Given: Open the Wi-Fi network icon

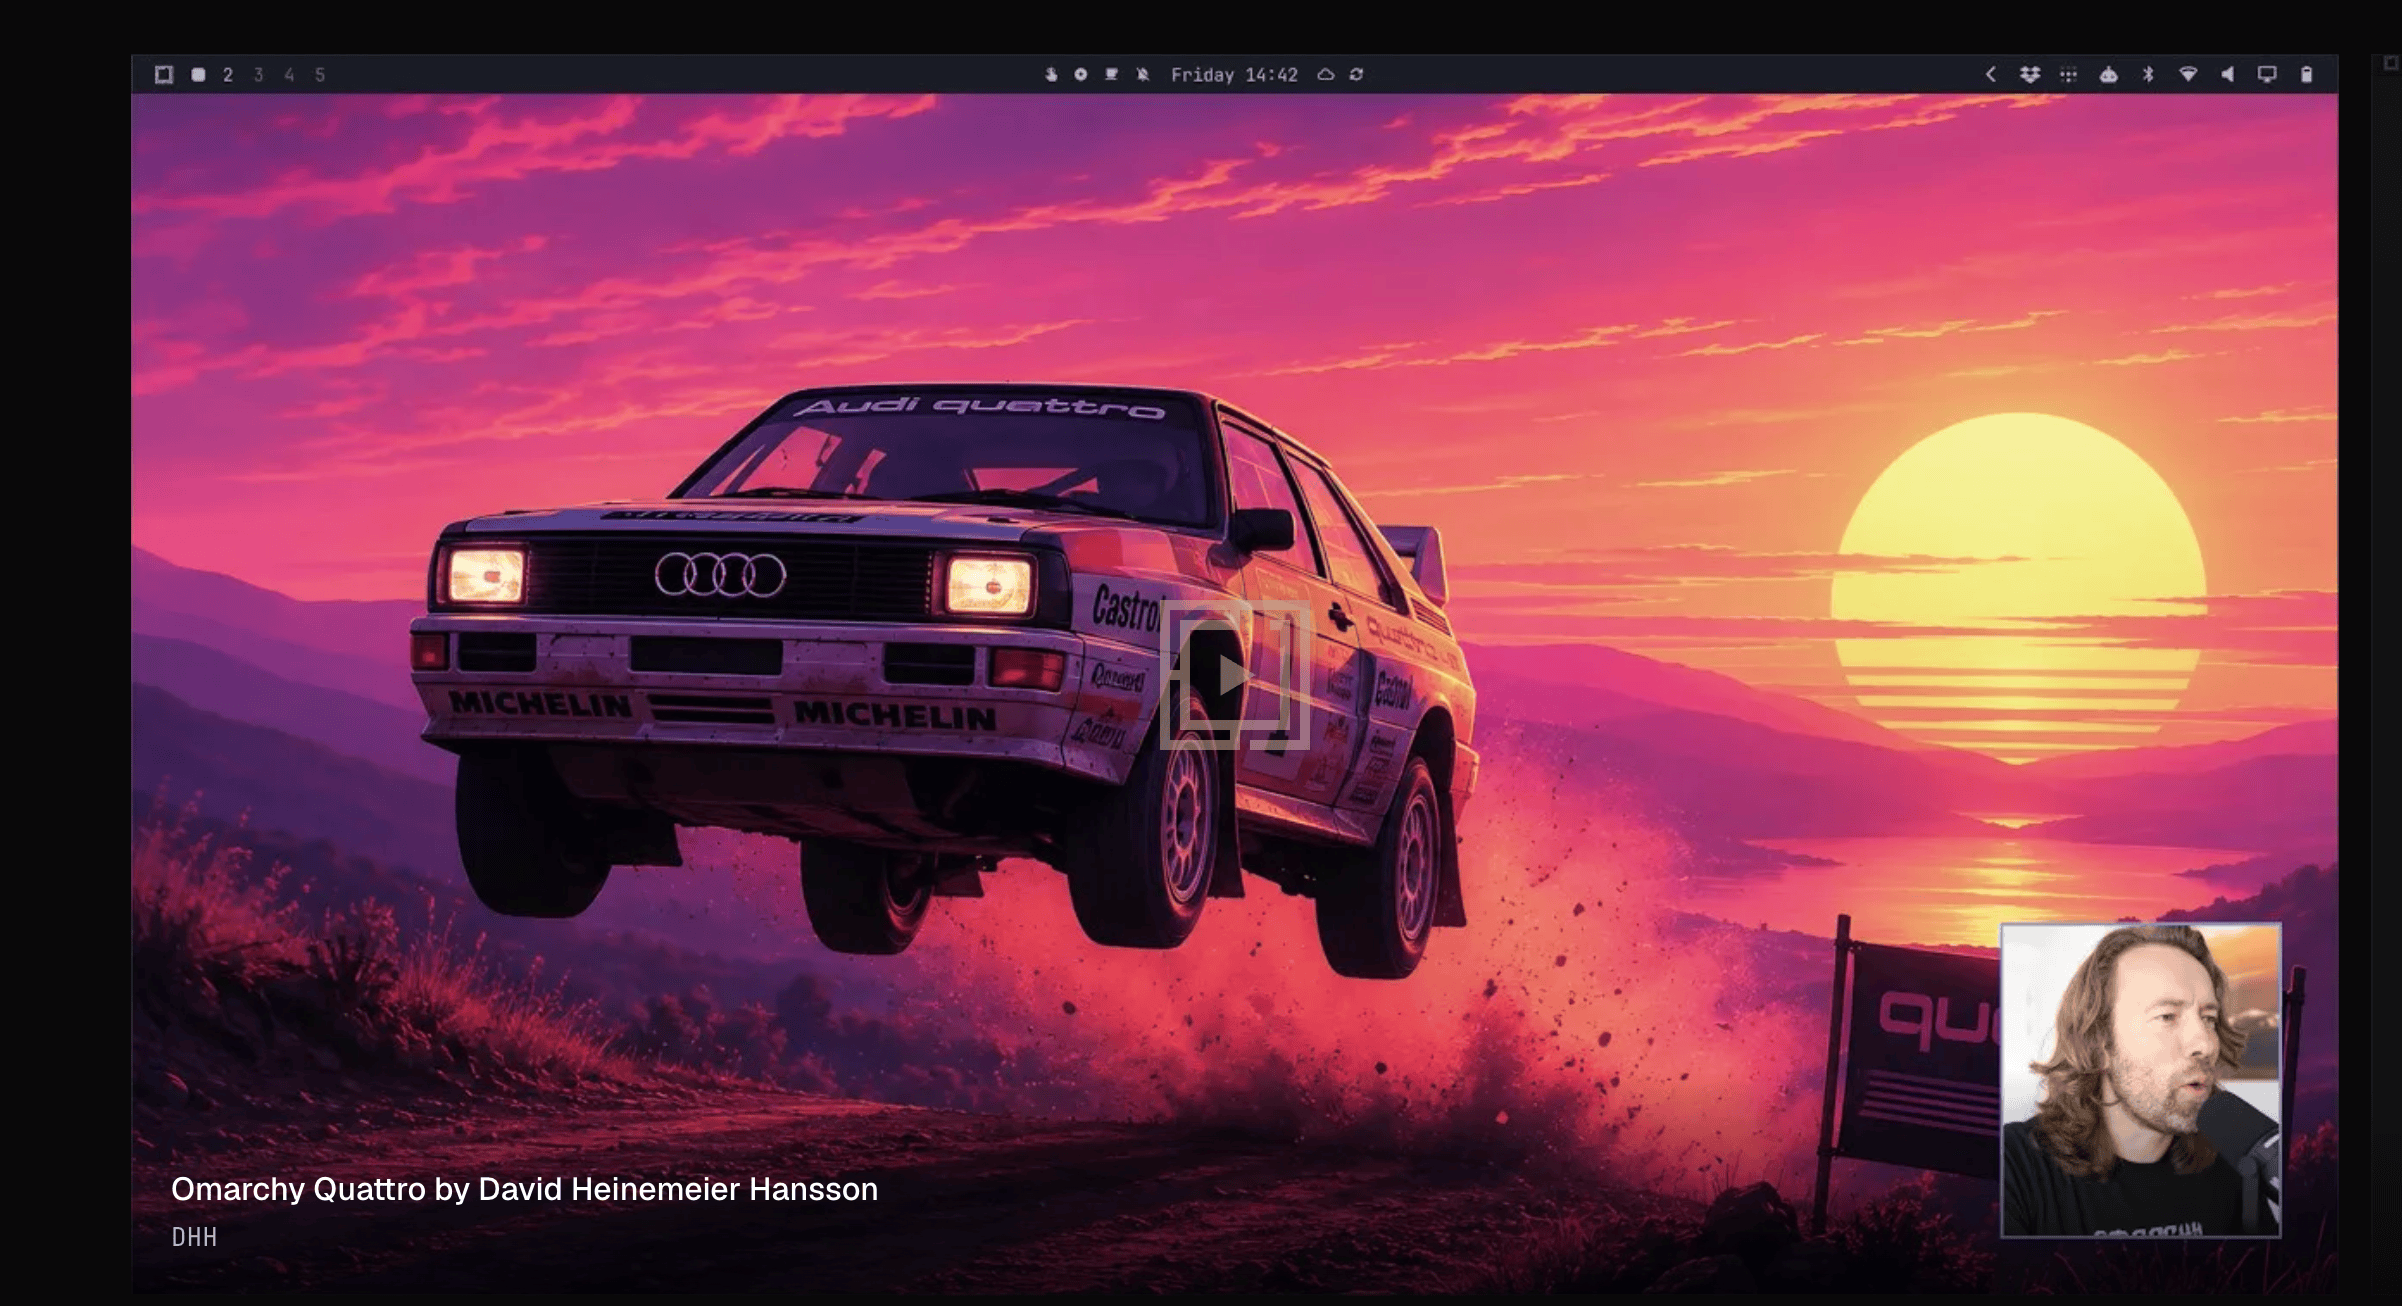Looking at the screenshot, I should click(2188, 74).
